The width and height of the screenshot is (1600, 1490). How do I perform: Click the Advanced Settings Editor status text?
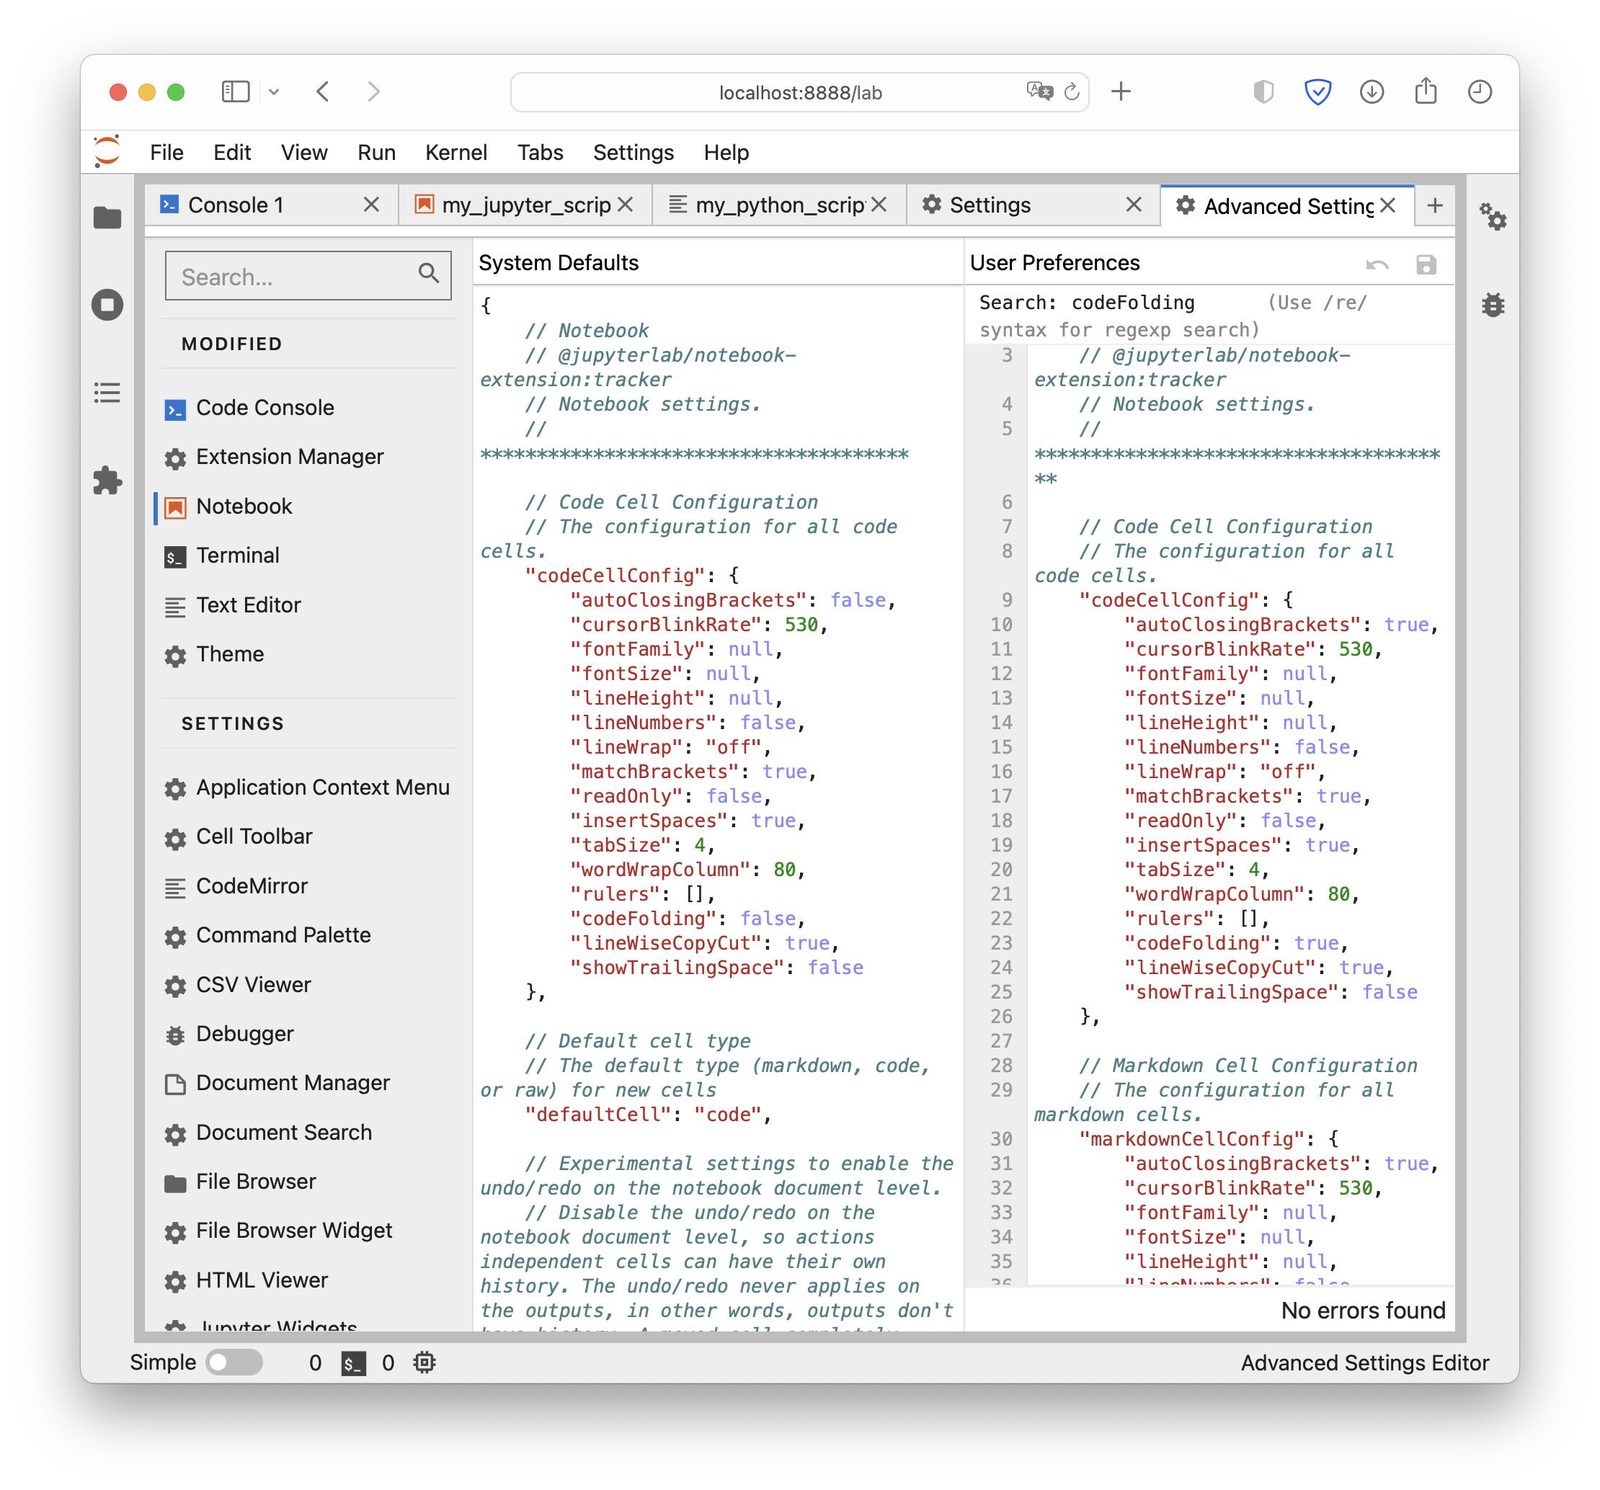tap(1365, 1363)
